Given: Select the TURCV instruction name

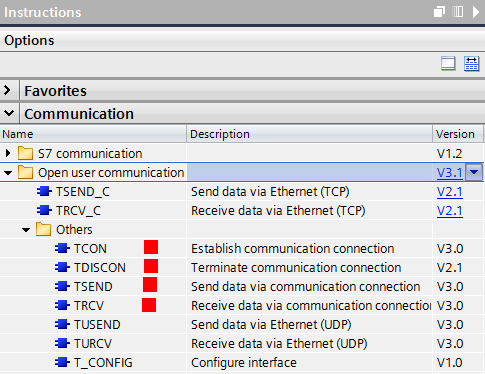Looking at the screenshot, I should 93,344.
